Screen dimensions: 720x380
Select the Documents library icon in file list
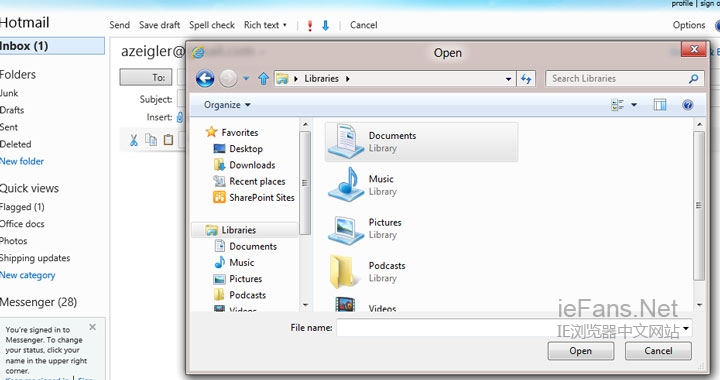(x=346, y=141)
